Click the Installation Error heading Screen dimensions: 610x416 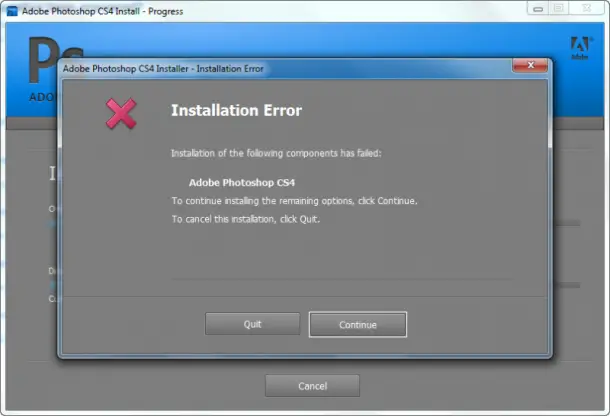(x=237, y=111)
